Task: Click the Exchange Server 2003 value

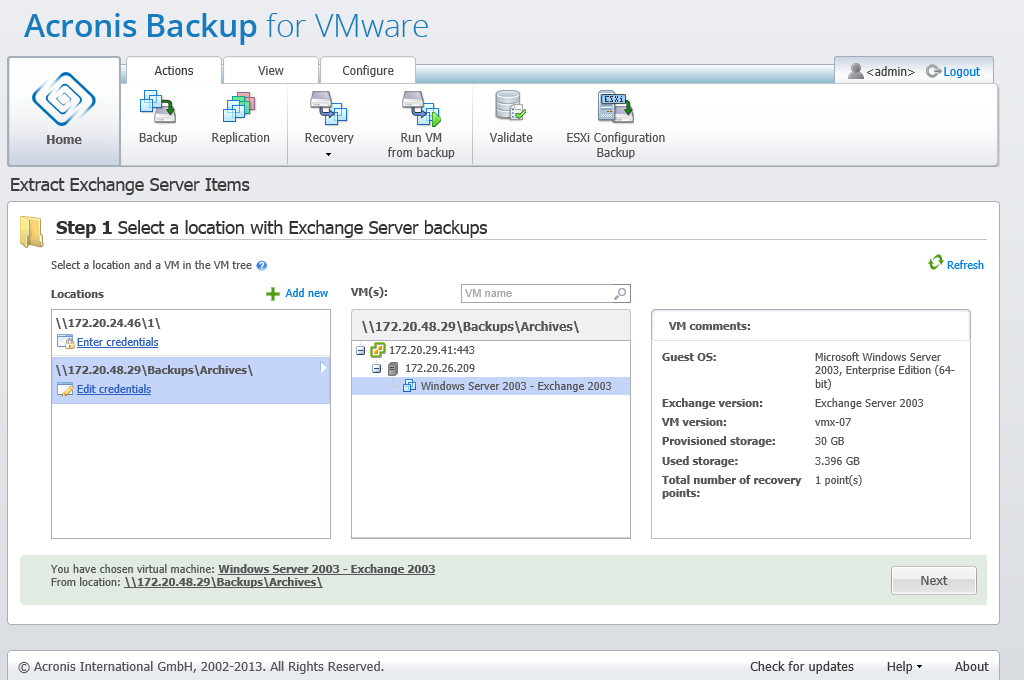Action: coord(869,403)
